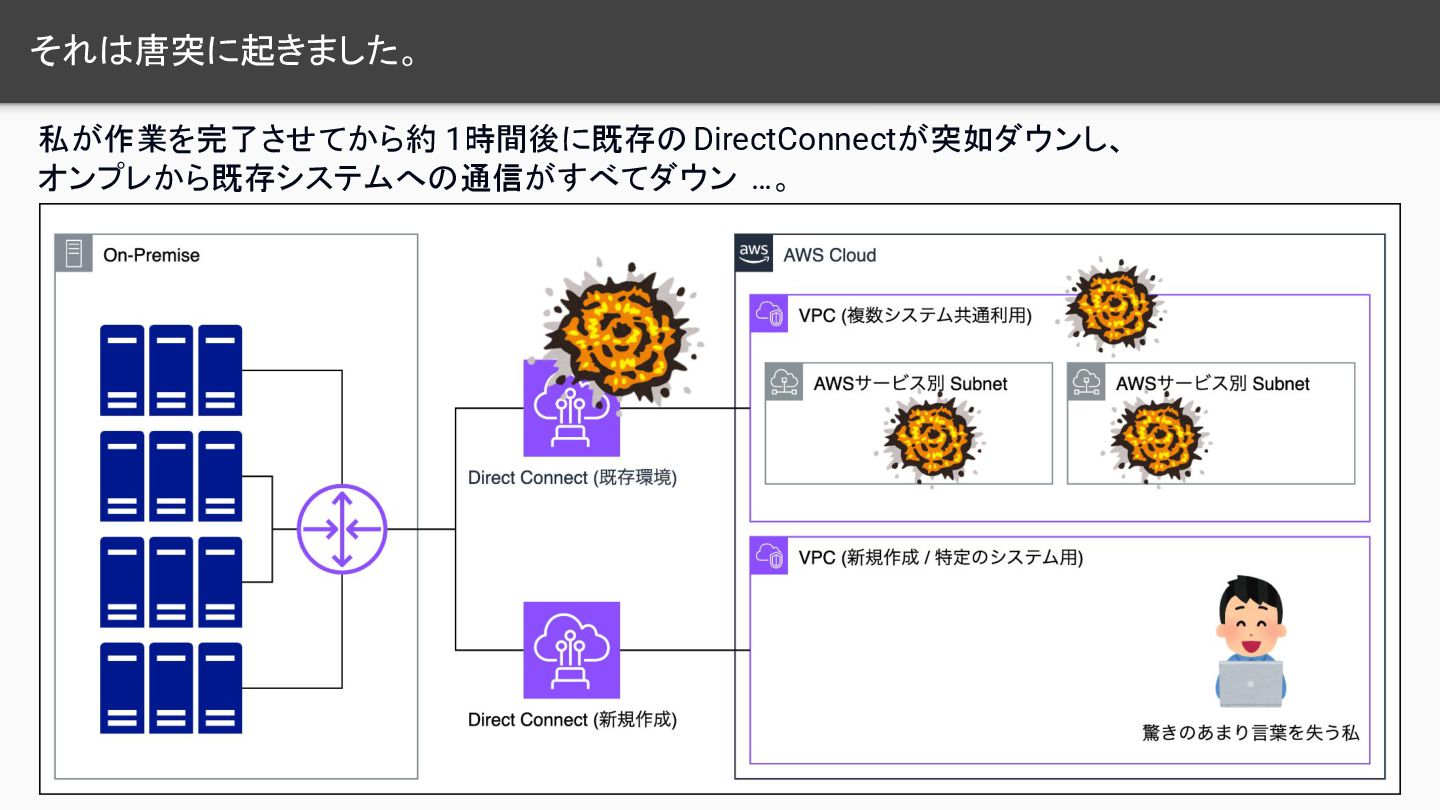Viewport: 1440px width, 810px height.
Task: Click the smiling person with laptop illustration
Action: (1250, 642)
